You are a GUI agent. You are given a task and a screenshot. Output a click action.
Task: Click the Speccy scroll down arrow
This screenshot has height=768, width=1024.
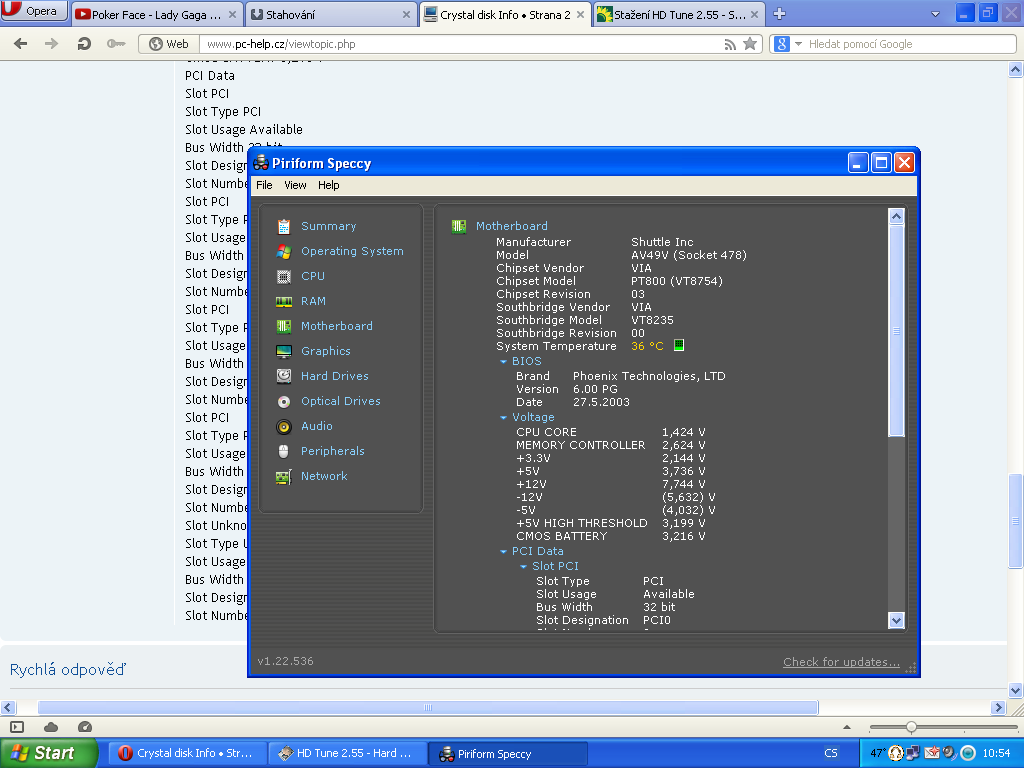[896, 620]
